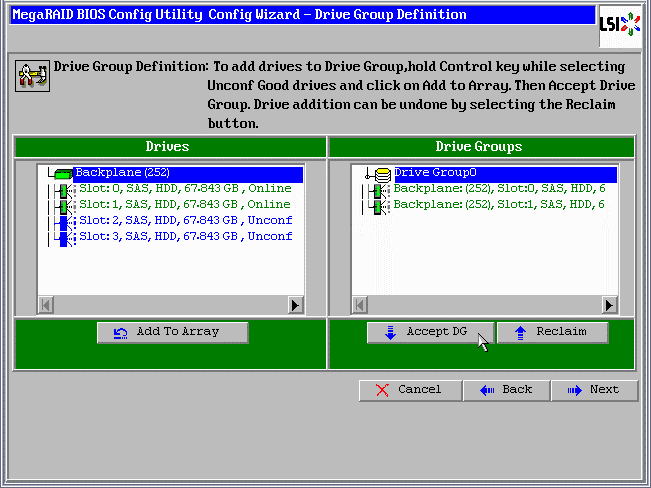Click the Drive Group0 disk stack icon
The image size is (651, 488).
[x=382, y=174]
